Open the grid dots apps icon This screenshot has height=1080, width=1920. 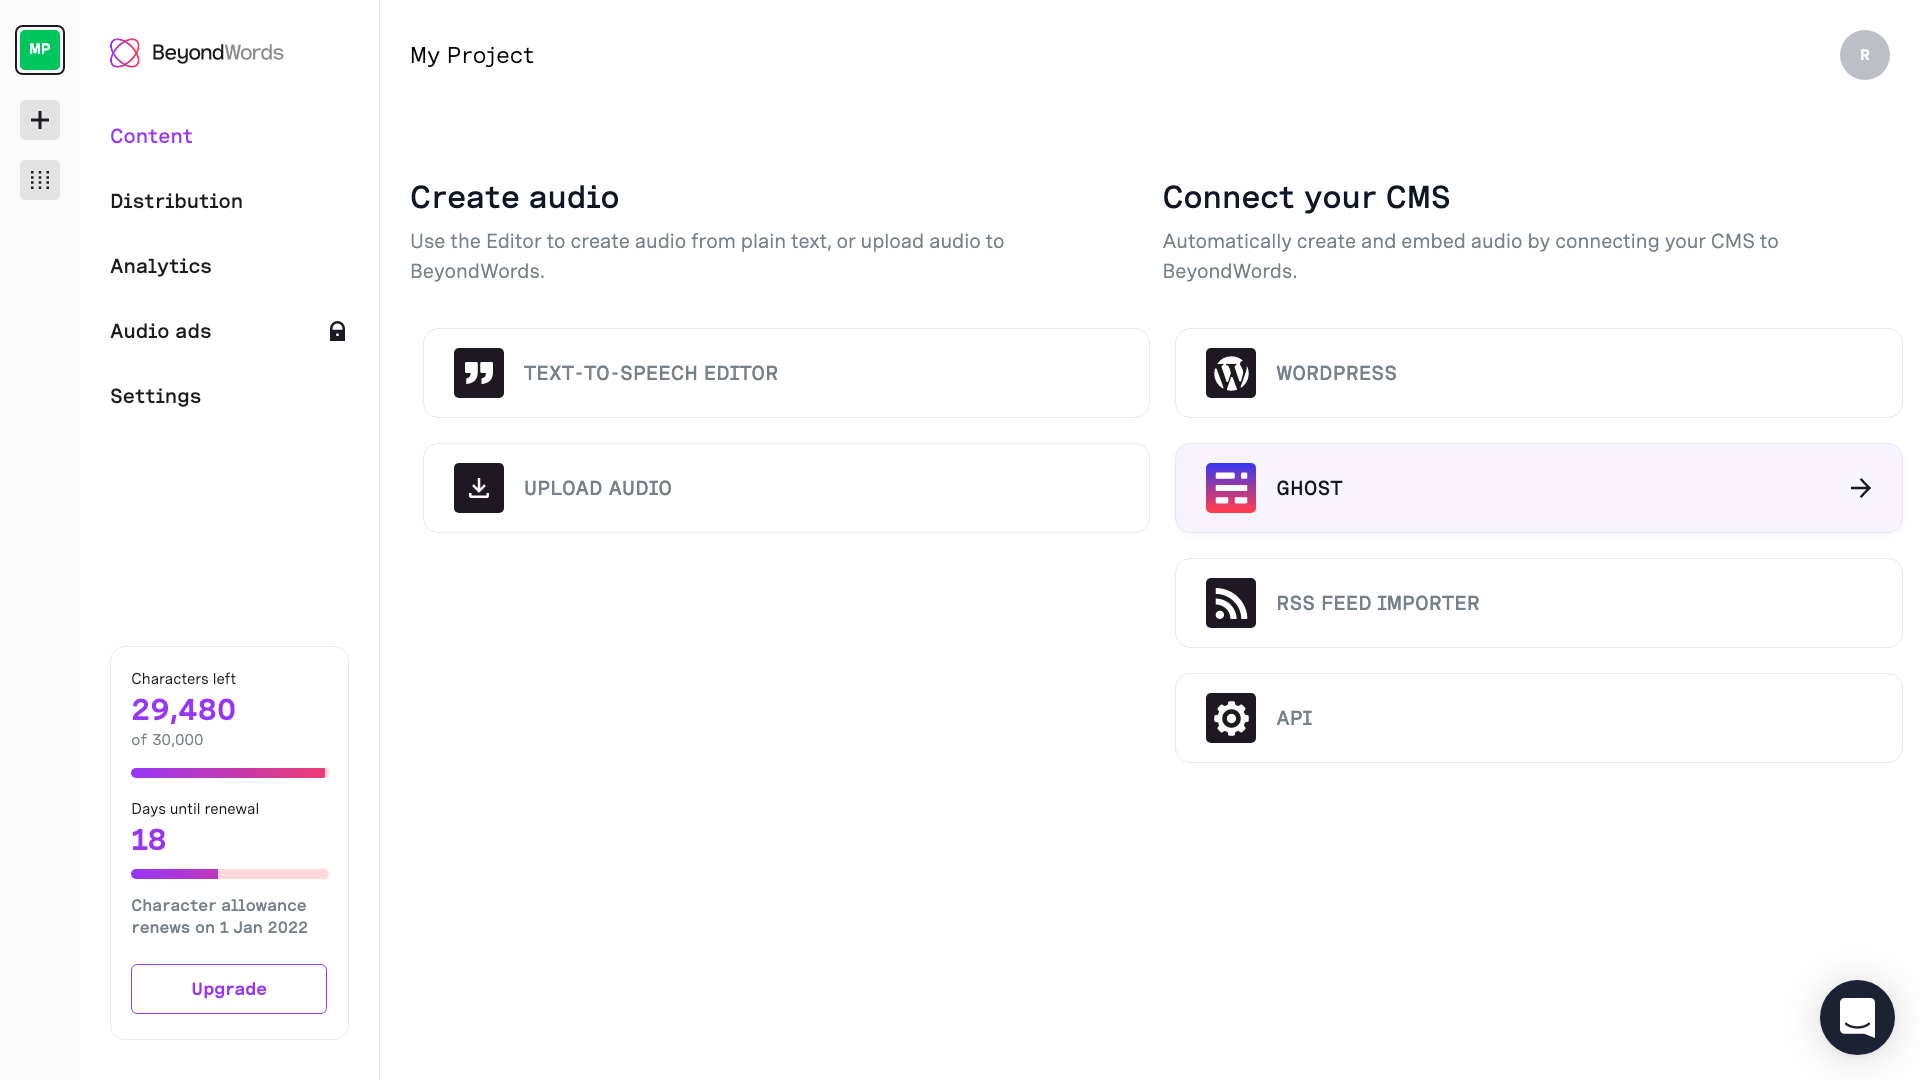tap(40, 180)
